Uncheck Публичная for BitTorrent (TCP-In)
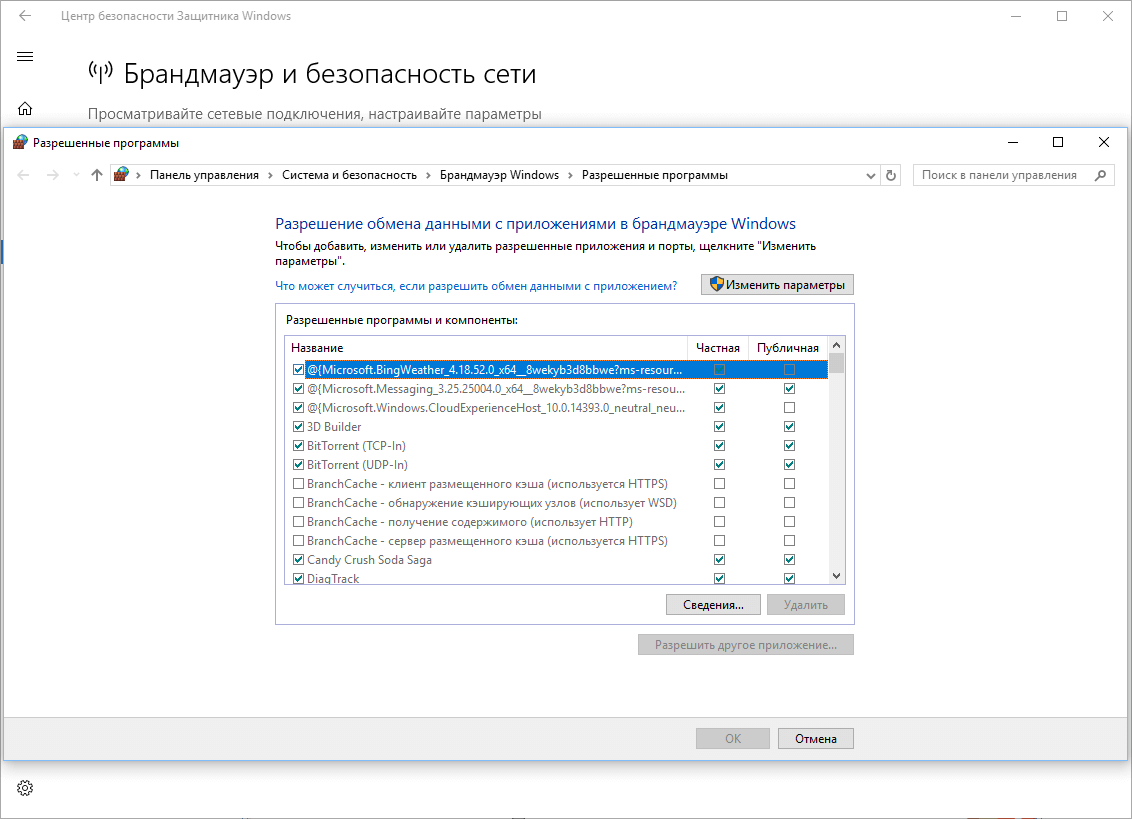Screen dimensions: 1132x819 [x=789, y=445]
